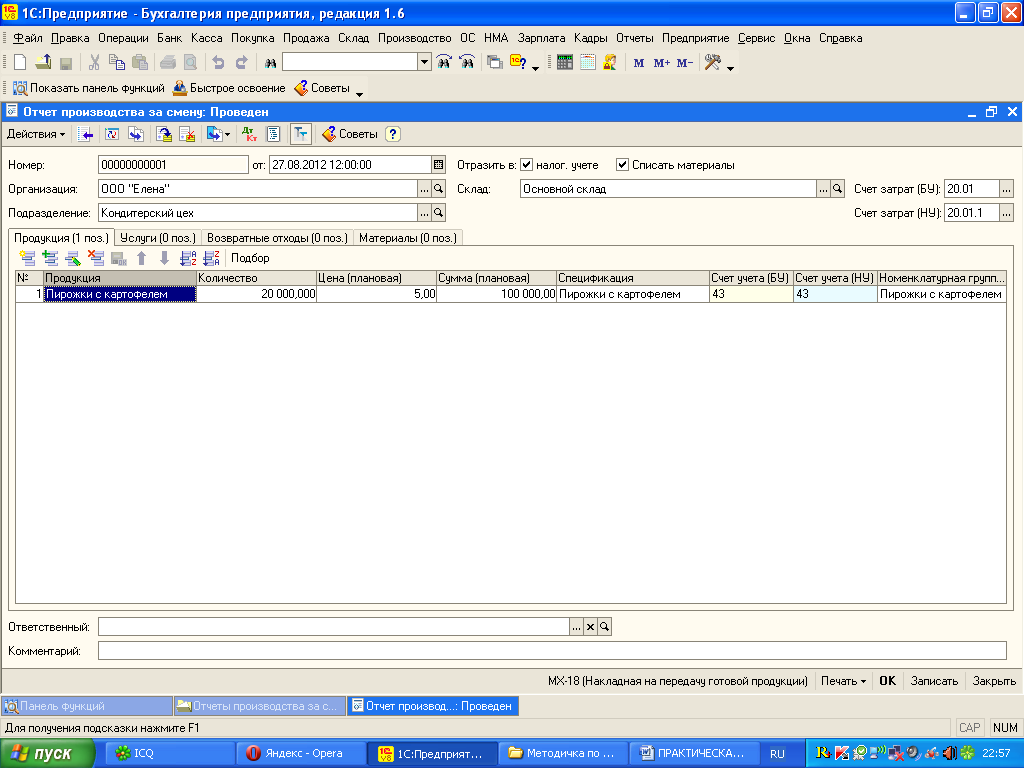The height and width of the screenshot is (768, 1024).
Task: Switch to the Услуги (0 поз.) tab
Action: coord(158,238)
